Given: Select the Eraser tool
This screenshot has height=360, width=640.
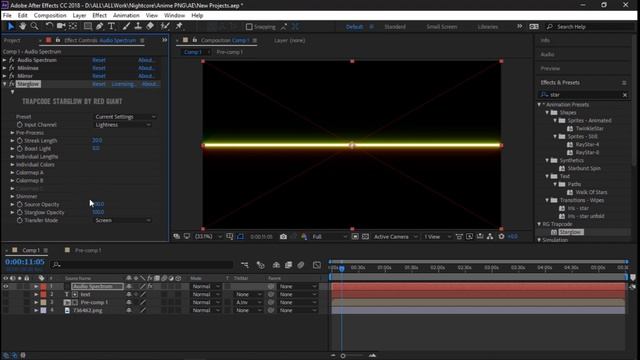Looking at the screenshot, I should click(x=150, y=27).
